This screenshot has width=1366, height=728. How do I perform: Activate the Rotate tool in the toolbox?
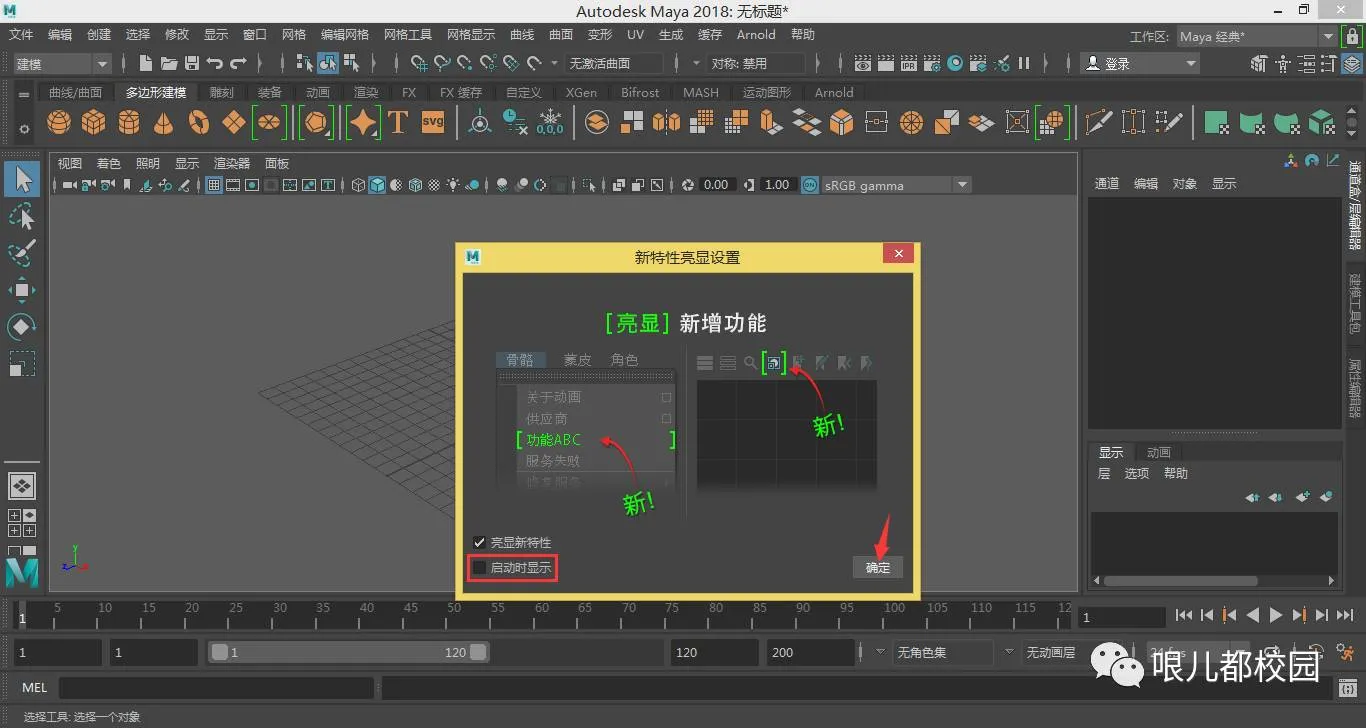click(22, 326)
